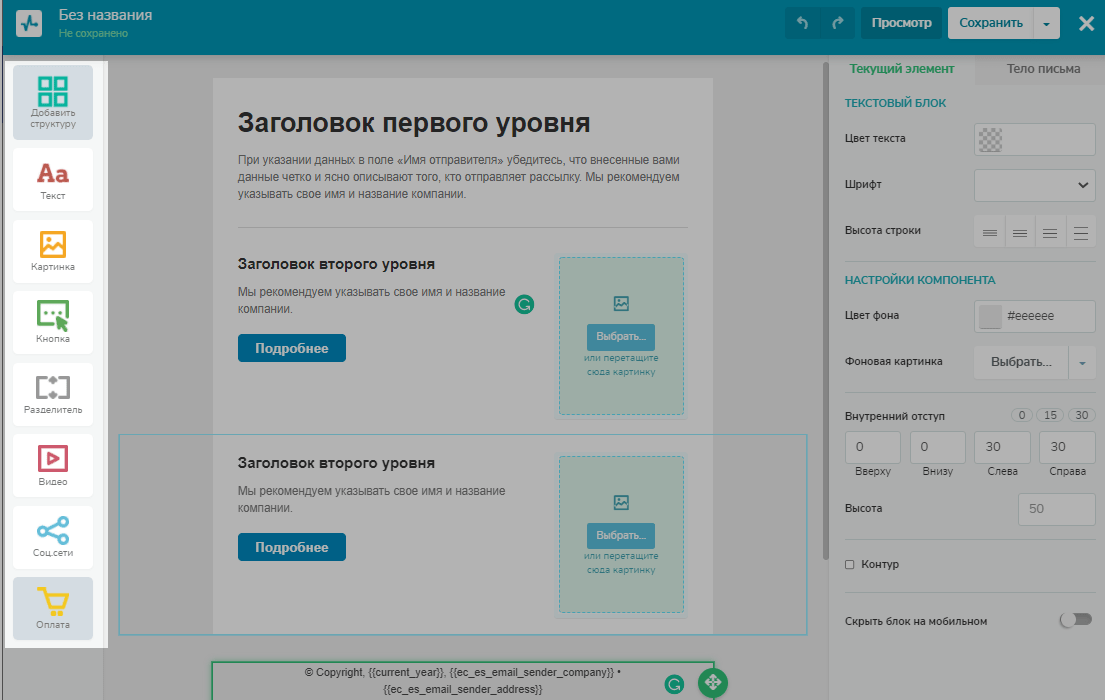Viewport: 1105px width, 700px height.
Task: Open the Текущий элемент tab
Action: [x=901, y=69]
